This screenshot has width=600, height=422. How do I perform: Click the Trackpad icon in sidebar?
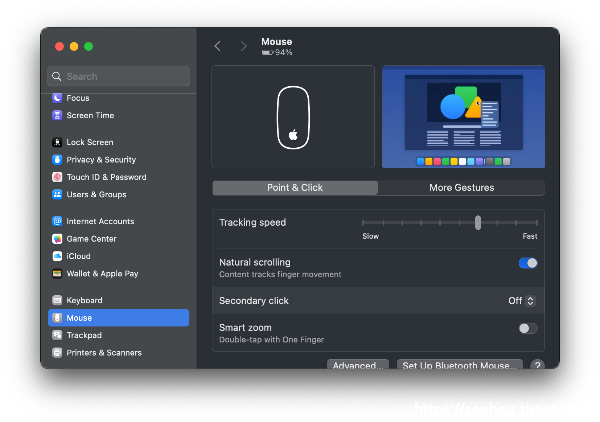[x=57, y=335]
